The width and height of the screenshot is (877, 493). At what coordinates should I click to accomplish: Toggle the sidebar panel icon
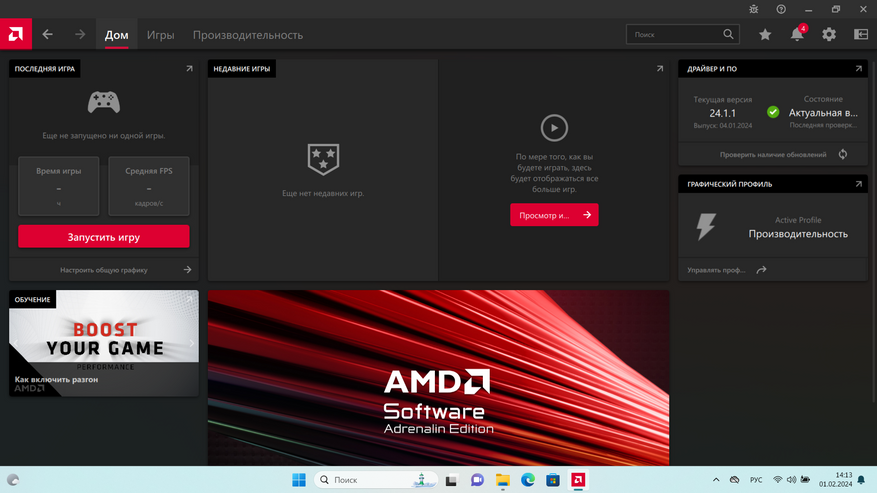(861, 34)
